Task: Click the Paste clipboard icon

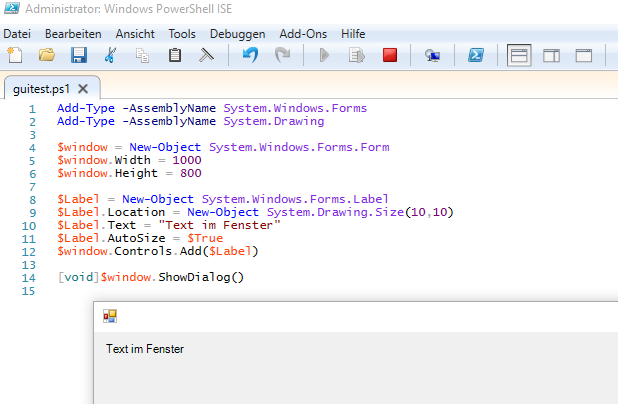Action: [x=175, y=56]
